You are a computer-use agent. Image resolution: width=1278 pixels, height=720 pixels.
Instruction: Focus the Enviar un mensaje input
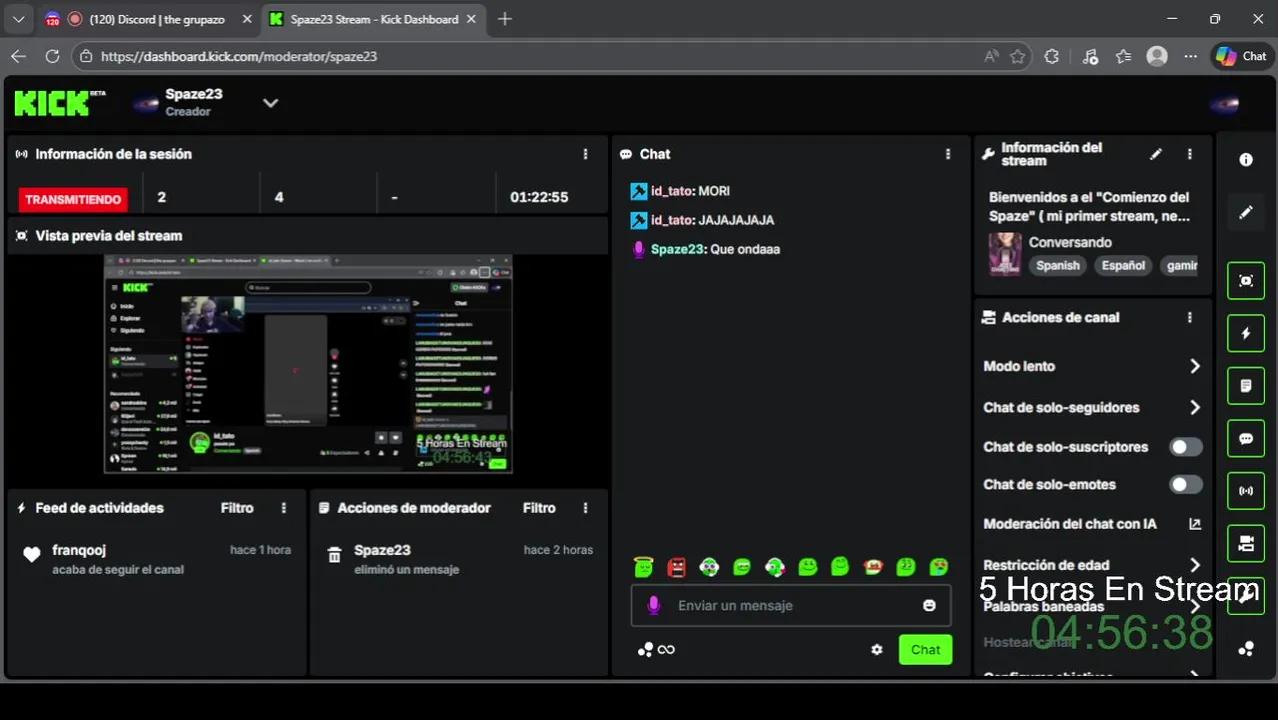tap(790, 605)
